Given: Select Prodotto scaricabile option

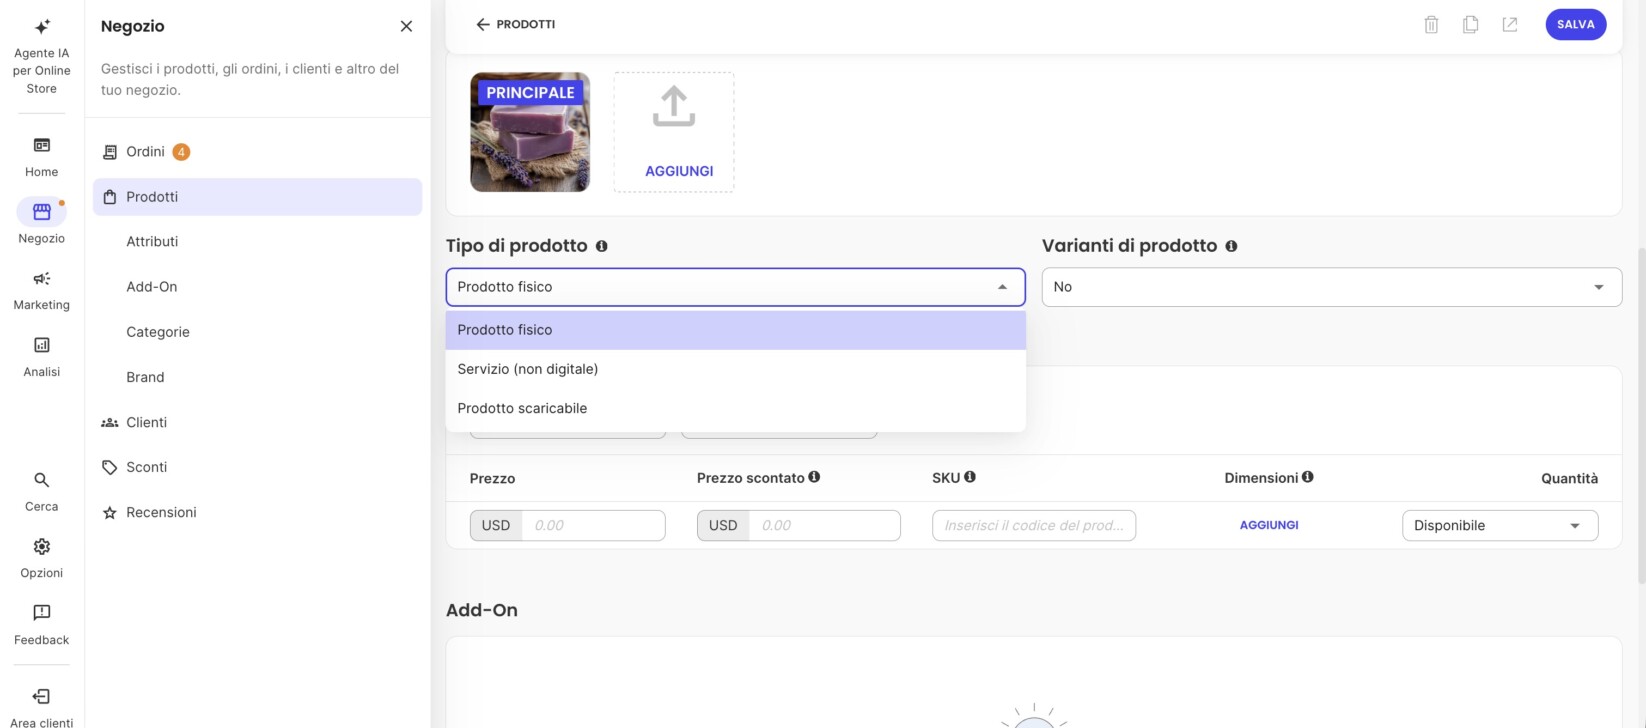Looking at the screenshot, I should pyautogui.click(x=736, y=408).
